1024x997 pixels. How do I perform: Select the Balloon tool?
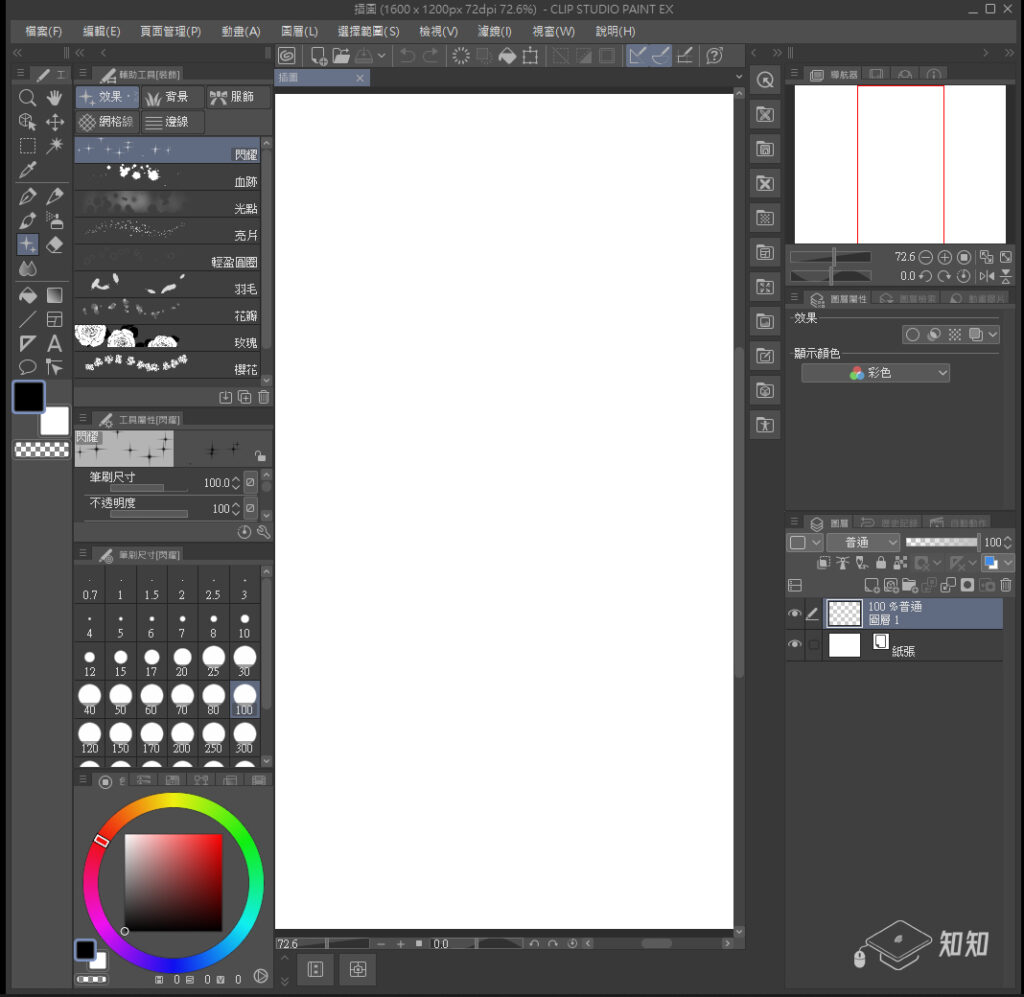click(27, 367)
